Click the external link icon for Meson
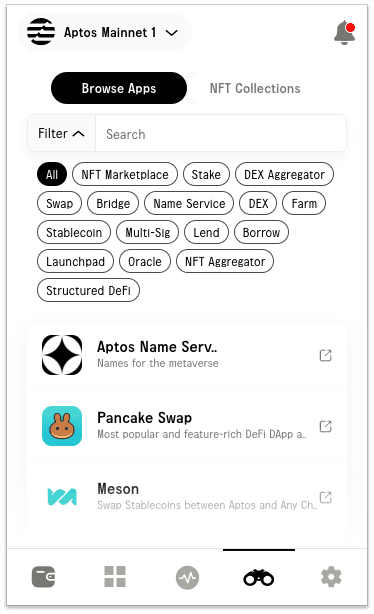The height and width of the screenshot is (614, 374). (x=325, y=497)
